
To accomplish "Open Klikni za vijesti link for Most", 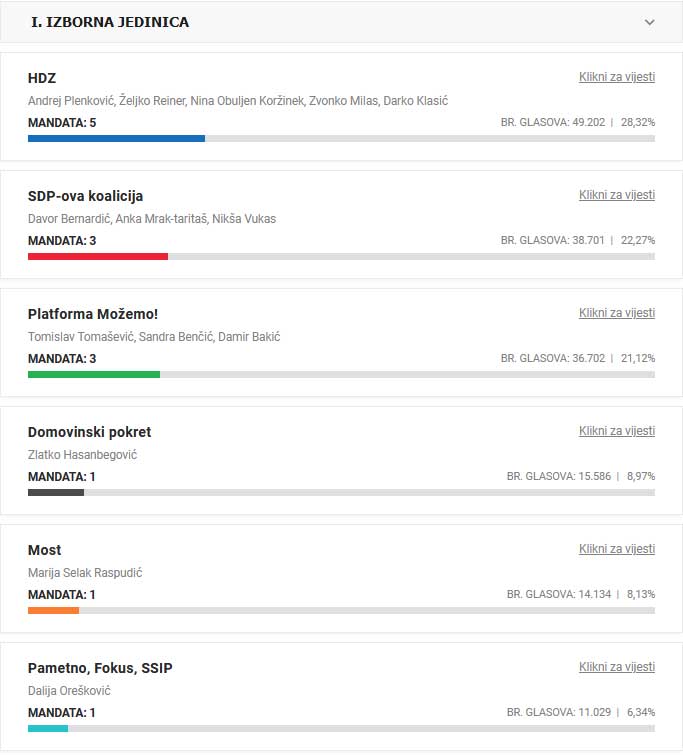I will 616,549.
